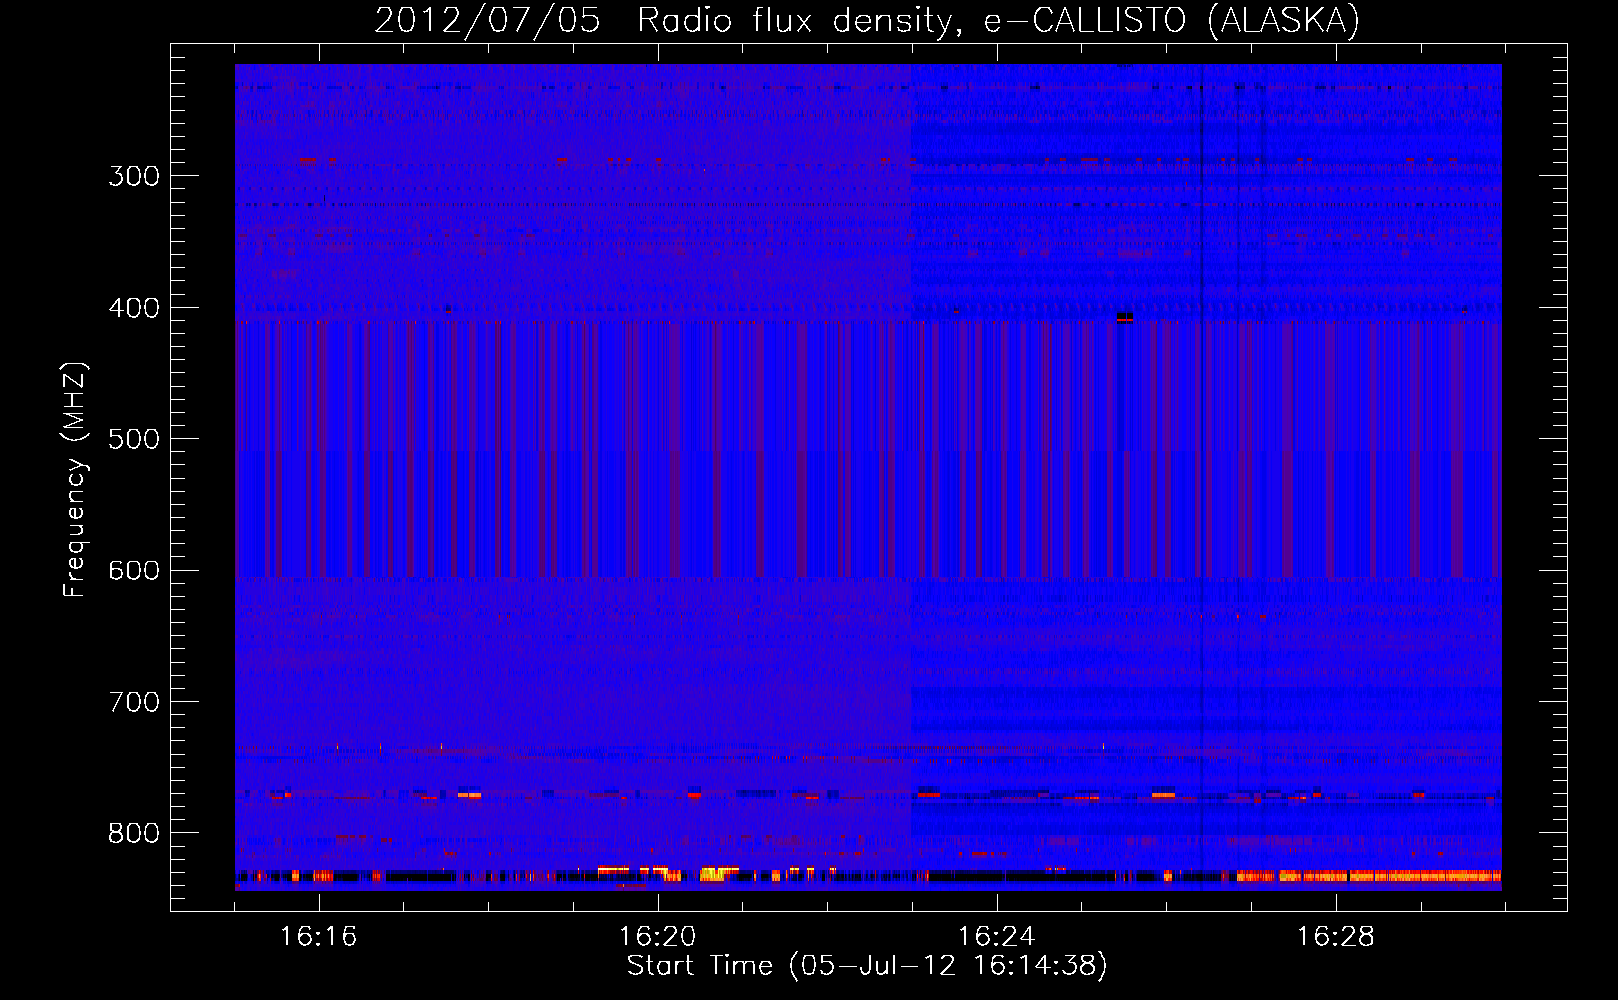This screenshot has height=1000, width=1618.
Task: Click the 16:20 time tick label
Action: pyautogui.click(x=657, y=937)
